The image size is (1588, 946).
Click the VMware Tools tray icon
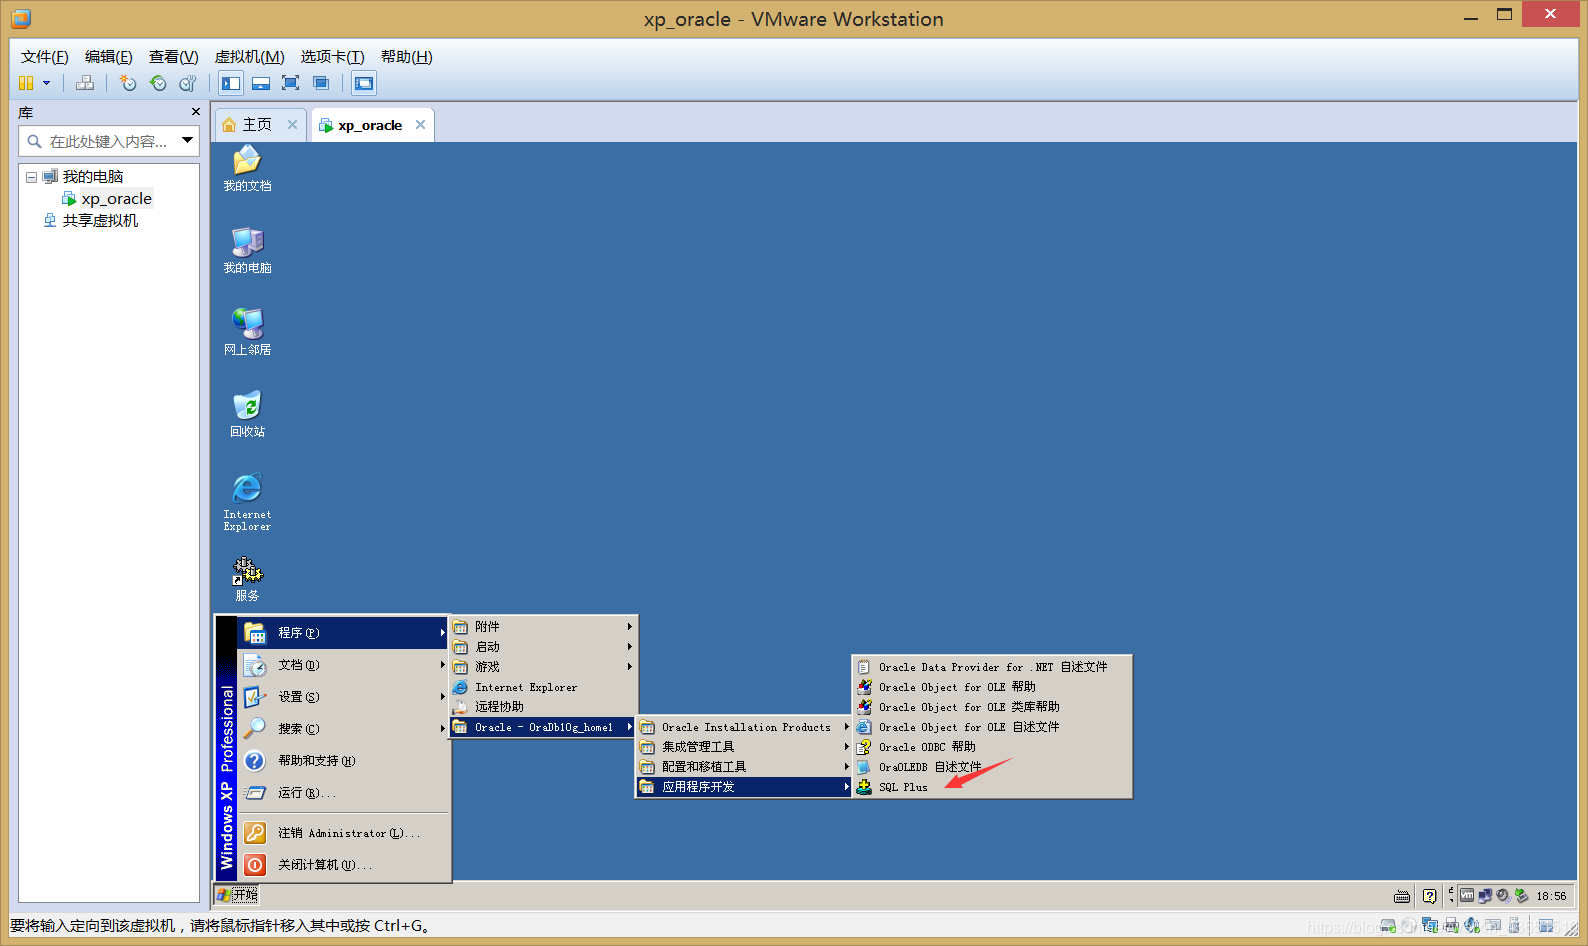point(1467,896)
